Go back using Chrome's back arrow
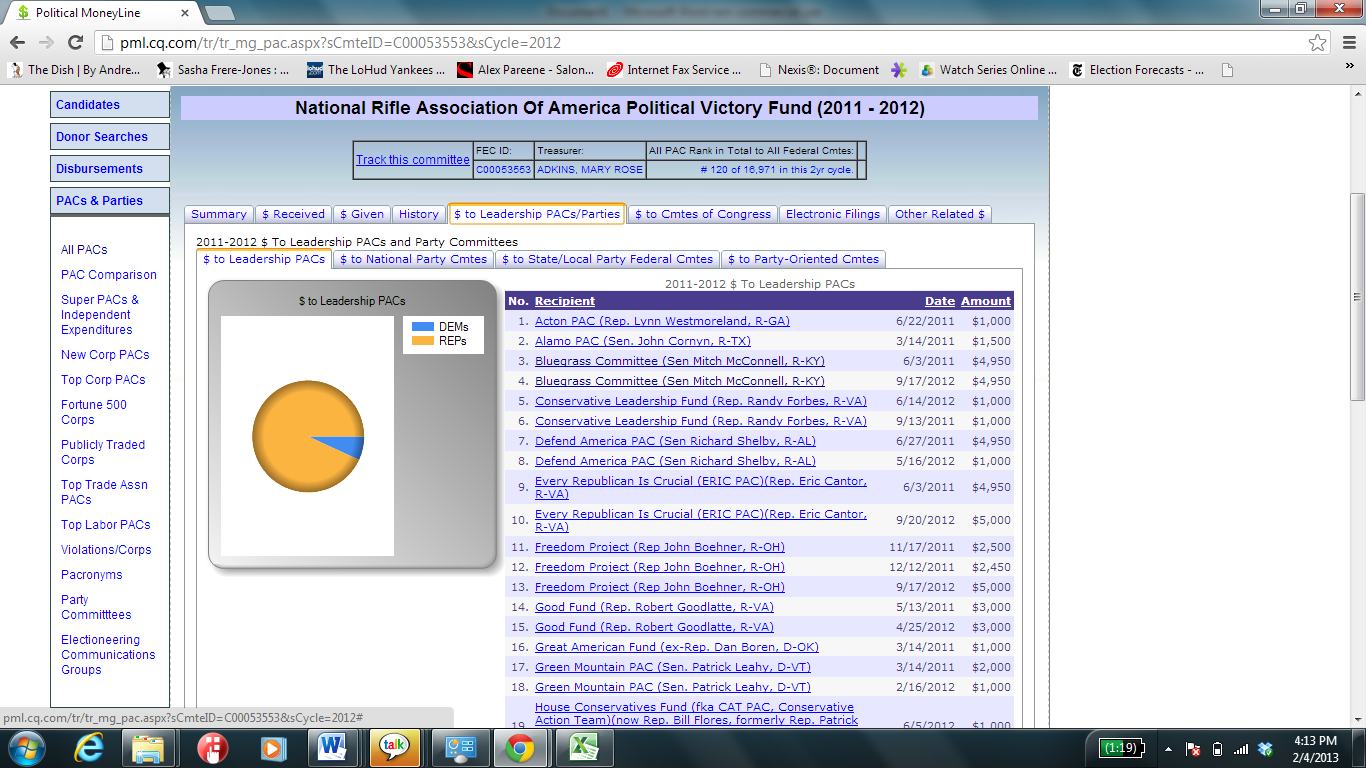Viewport: 1366px width, 768px height. tap(17, 43)
